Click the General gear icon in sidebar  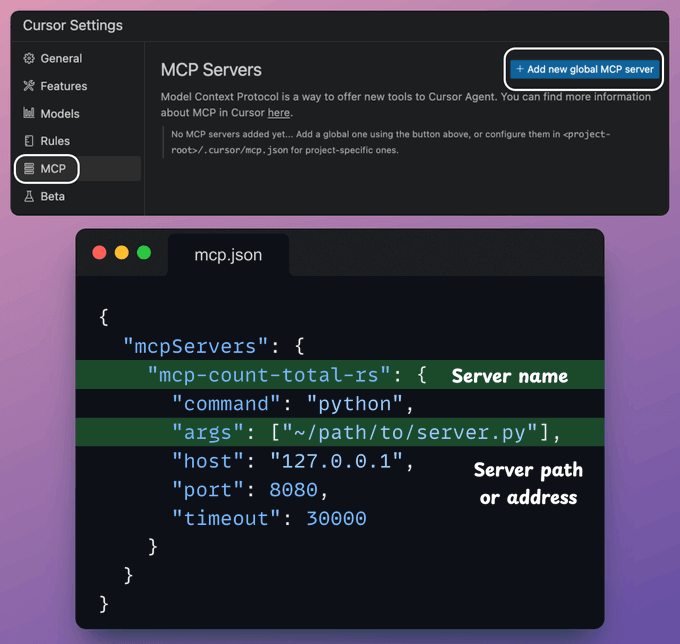29,59
